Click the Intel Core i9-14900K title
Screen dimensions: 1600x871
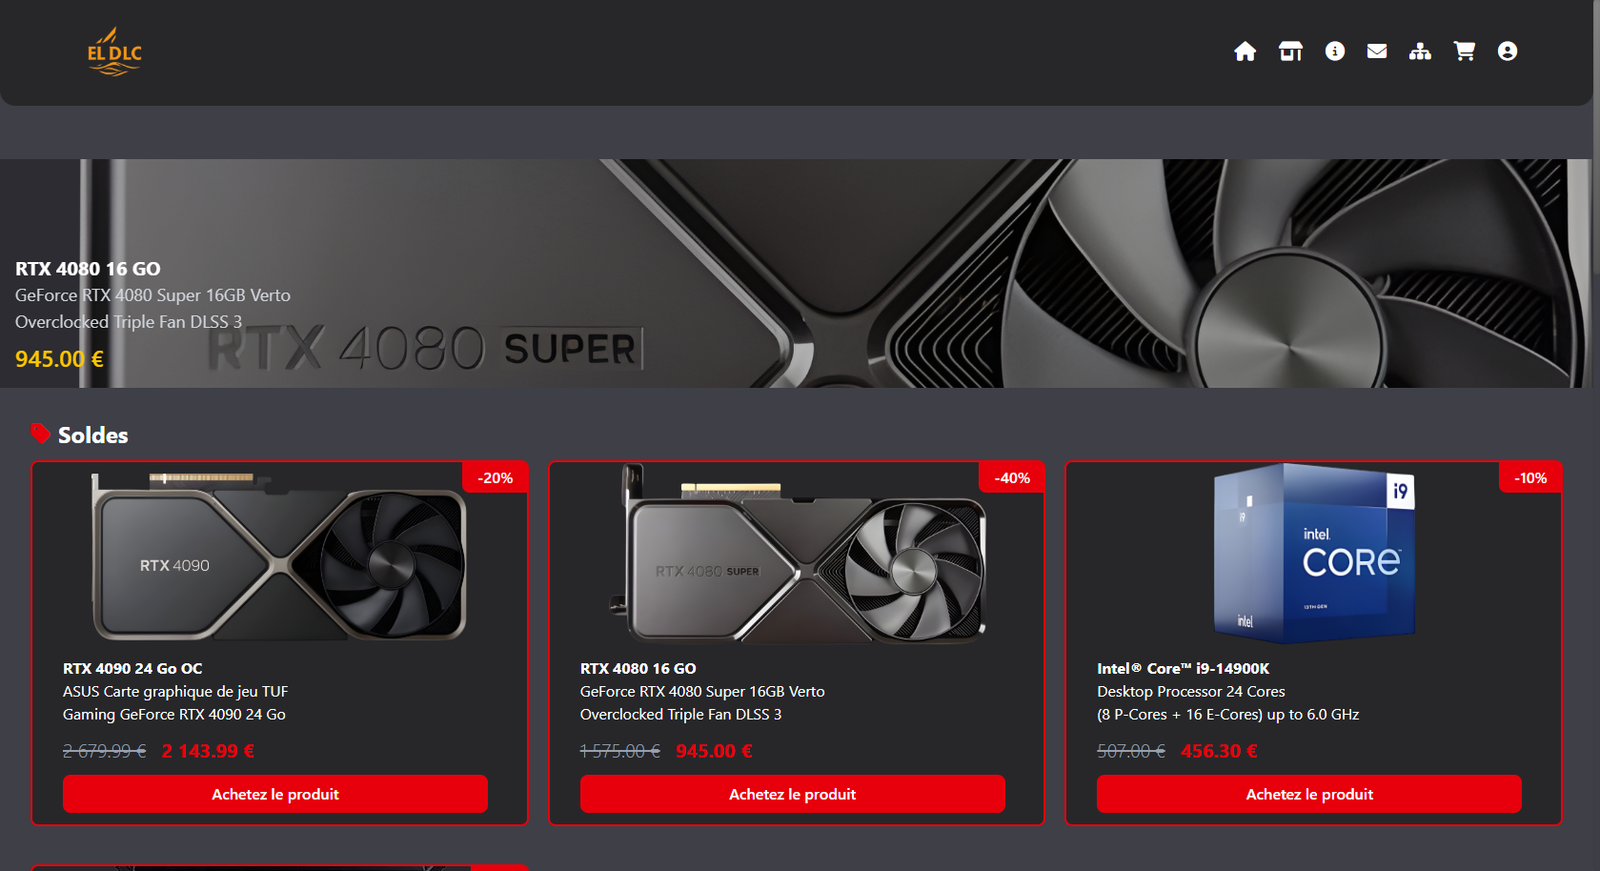click(1183, 668)
